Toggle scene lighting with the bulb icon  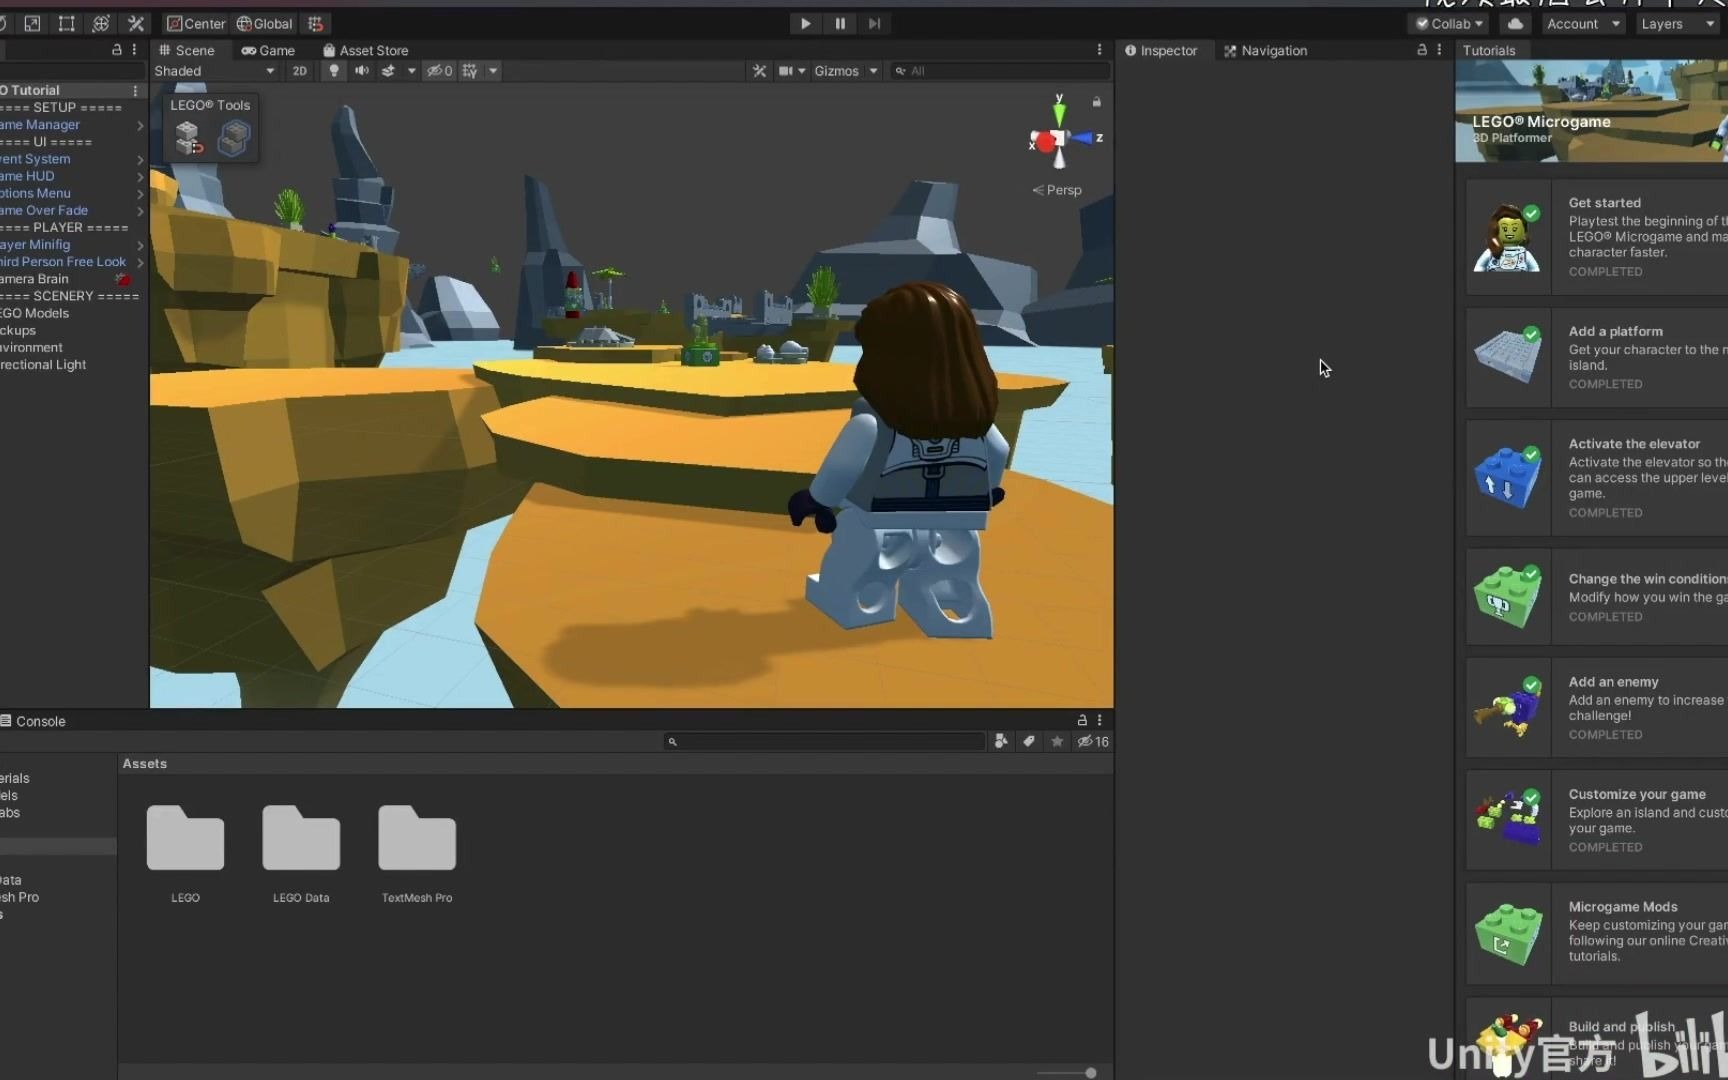click(332, 70)
